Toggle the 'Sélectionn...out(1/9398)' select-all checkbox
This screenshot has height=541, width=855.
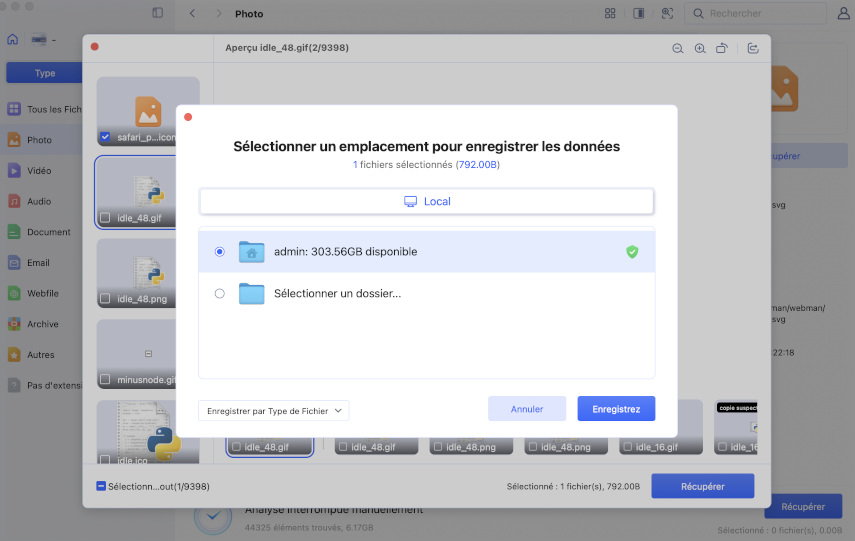pos(101,486)
